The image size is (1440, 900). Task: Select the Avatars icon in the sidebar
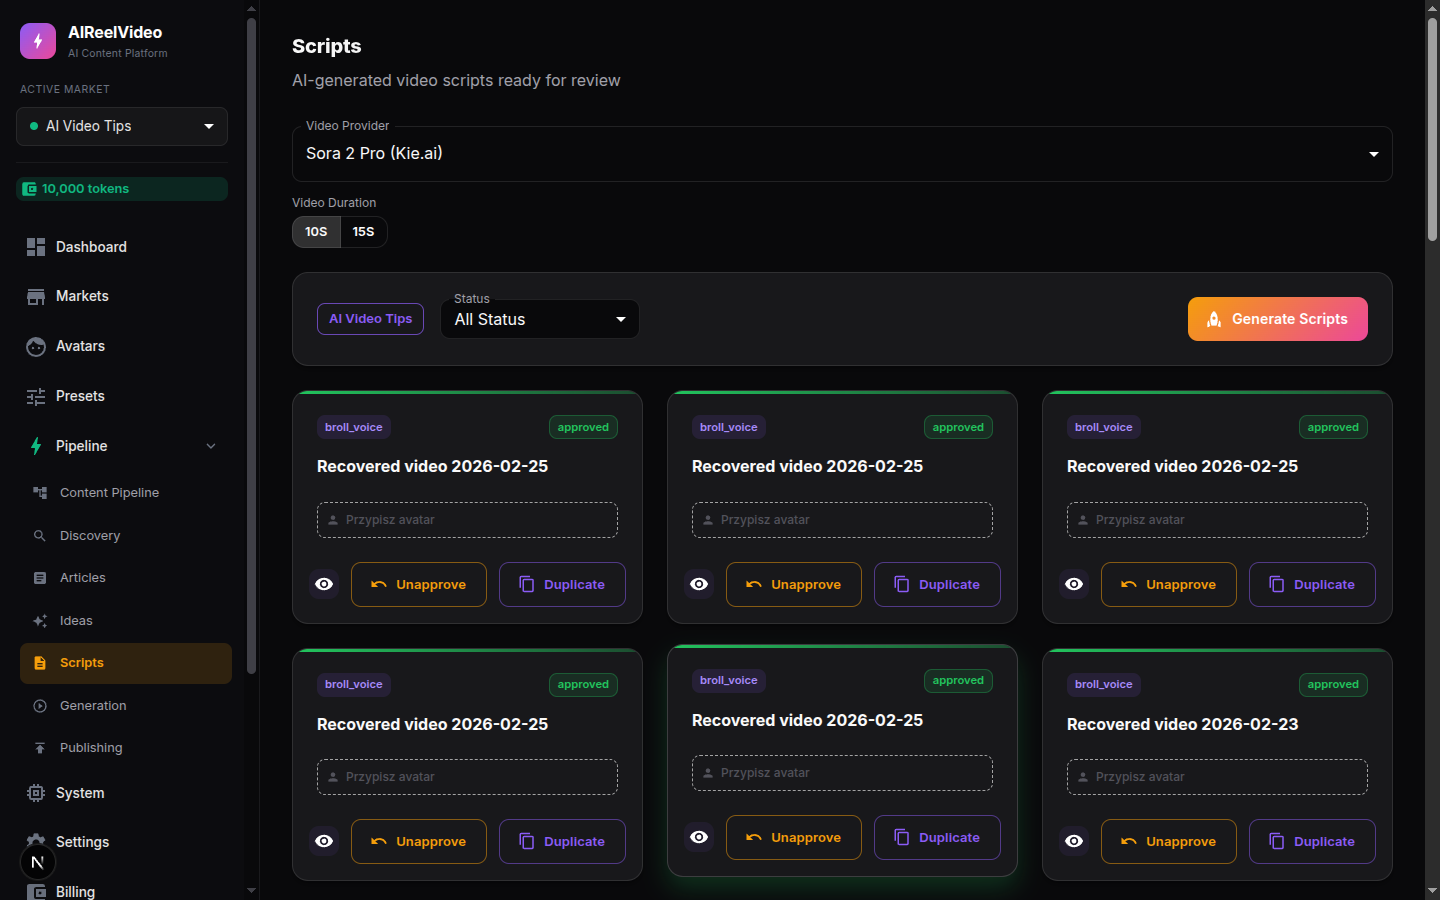(36, 346)
